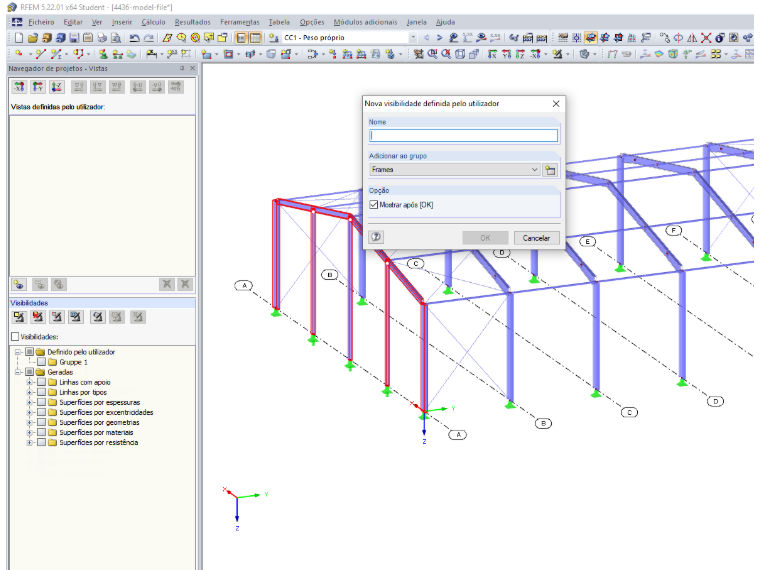Expand Superfícies por resistência node
760x570 pixels.
(30, 443)
